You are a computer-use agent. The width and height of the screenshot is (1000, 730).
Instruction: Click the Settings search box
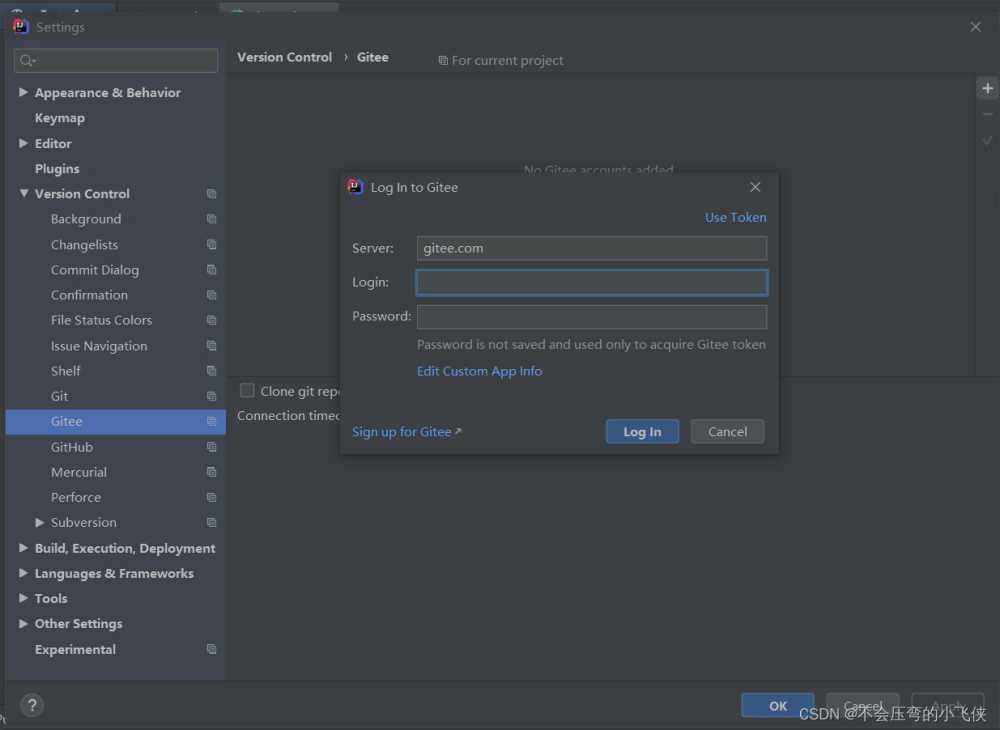tap(115, 61)
